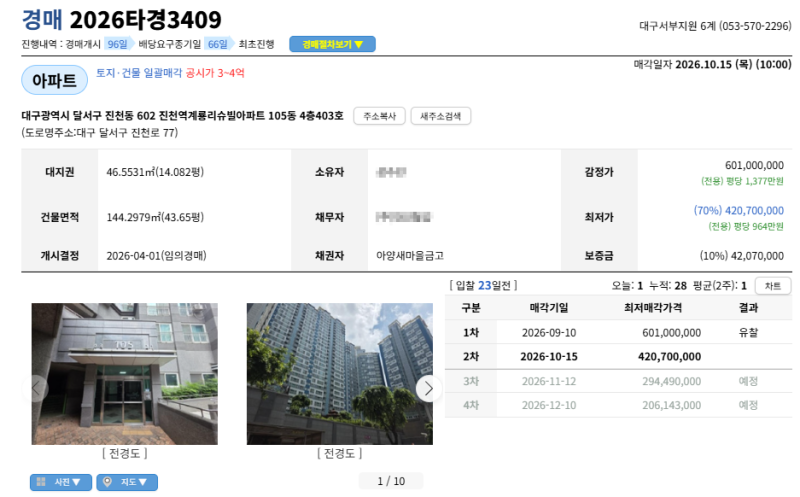Image resolution: width=800 pixels, height=497 pixels.
Task: Click the creditor name 아양새마을금고
Action: coord(410,256)
